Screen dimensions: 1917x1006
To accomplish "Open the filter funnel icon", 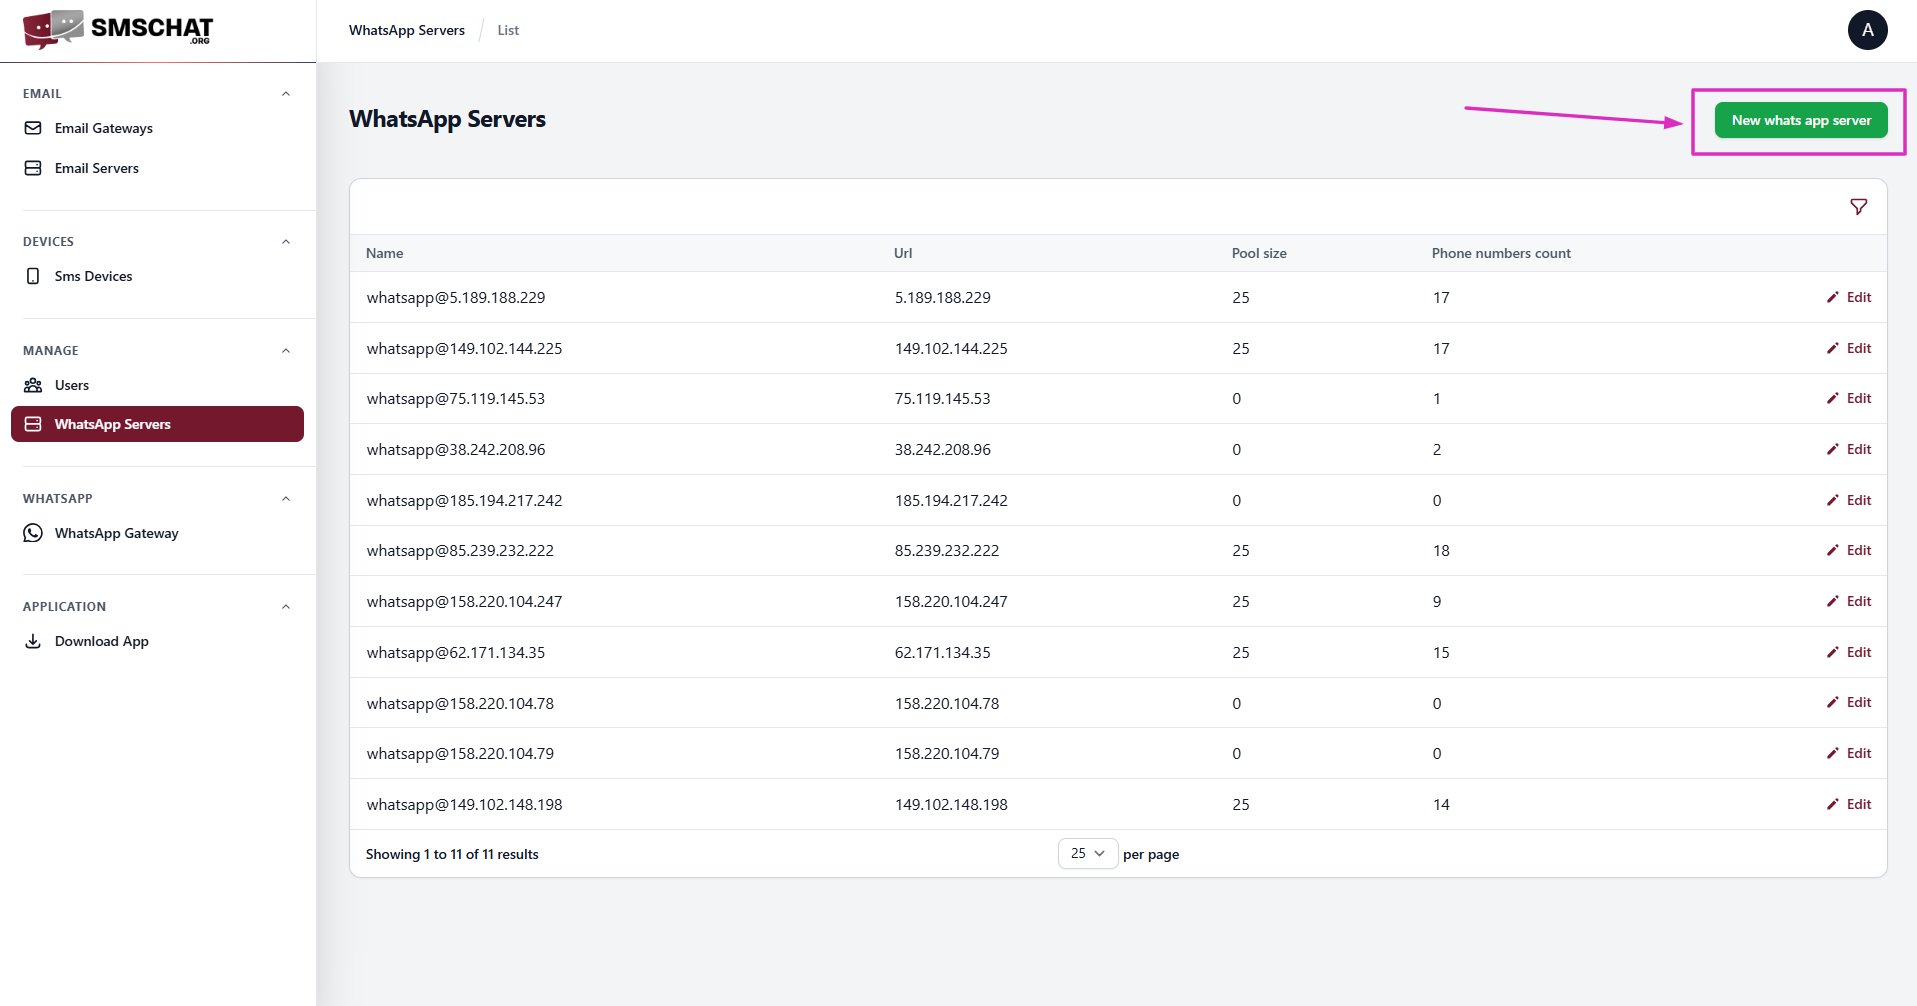I will 1858,207.
